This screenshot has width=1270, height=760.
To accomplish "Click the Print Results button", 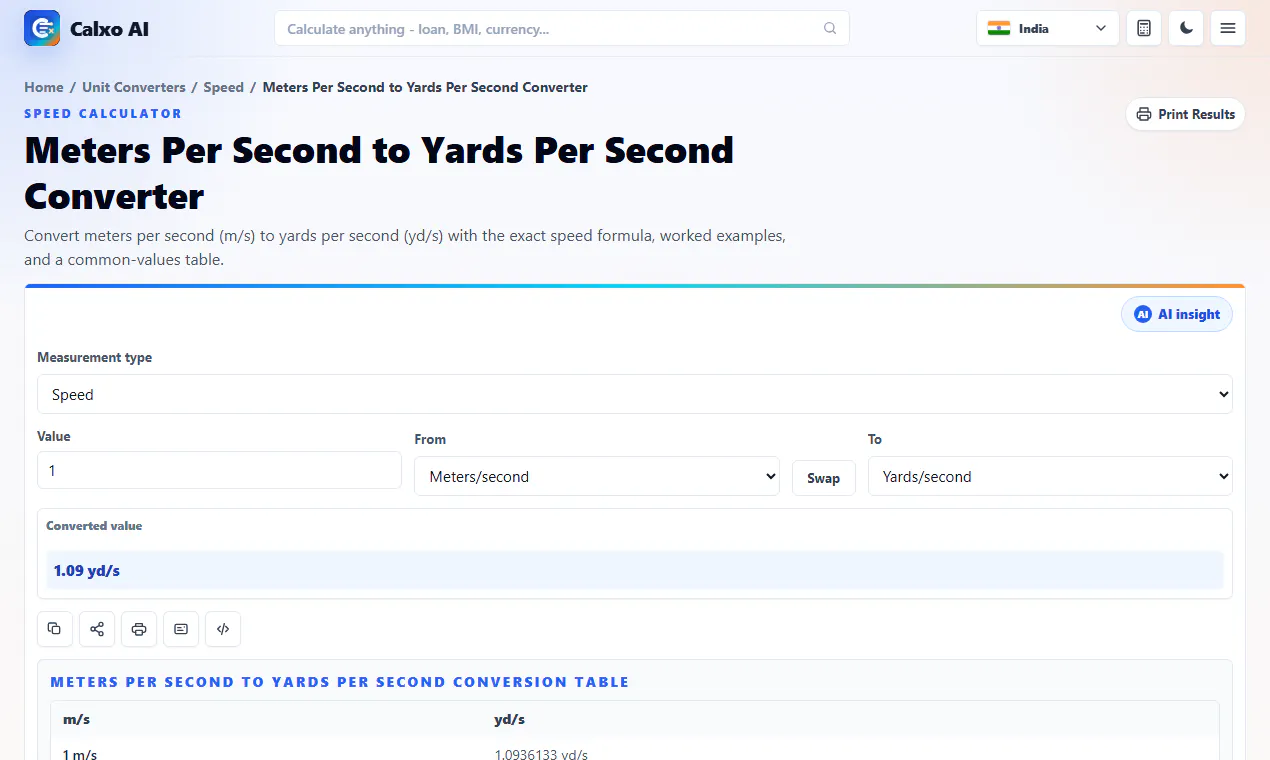I will coord(1185,114).
